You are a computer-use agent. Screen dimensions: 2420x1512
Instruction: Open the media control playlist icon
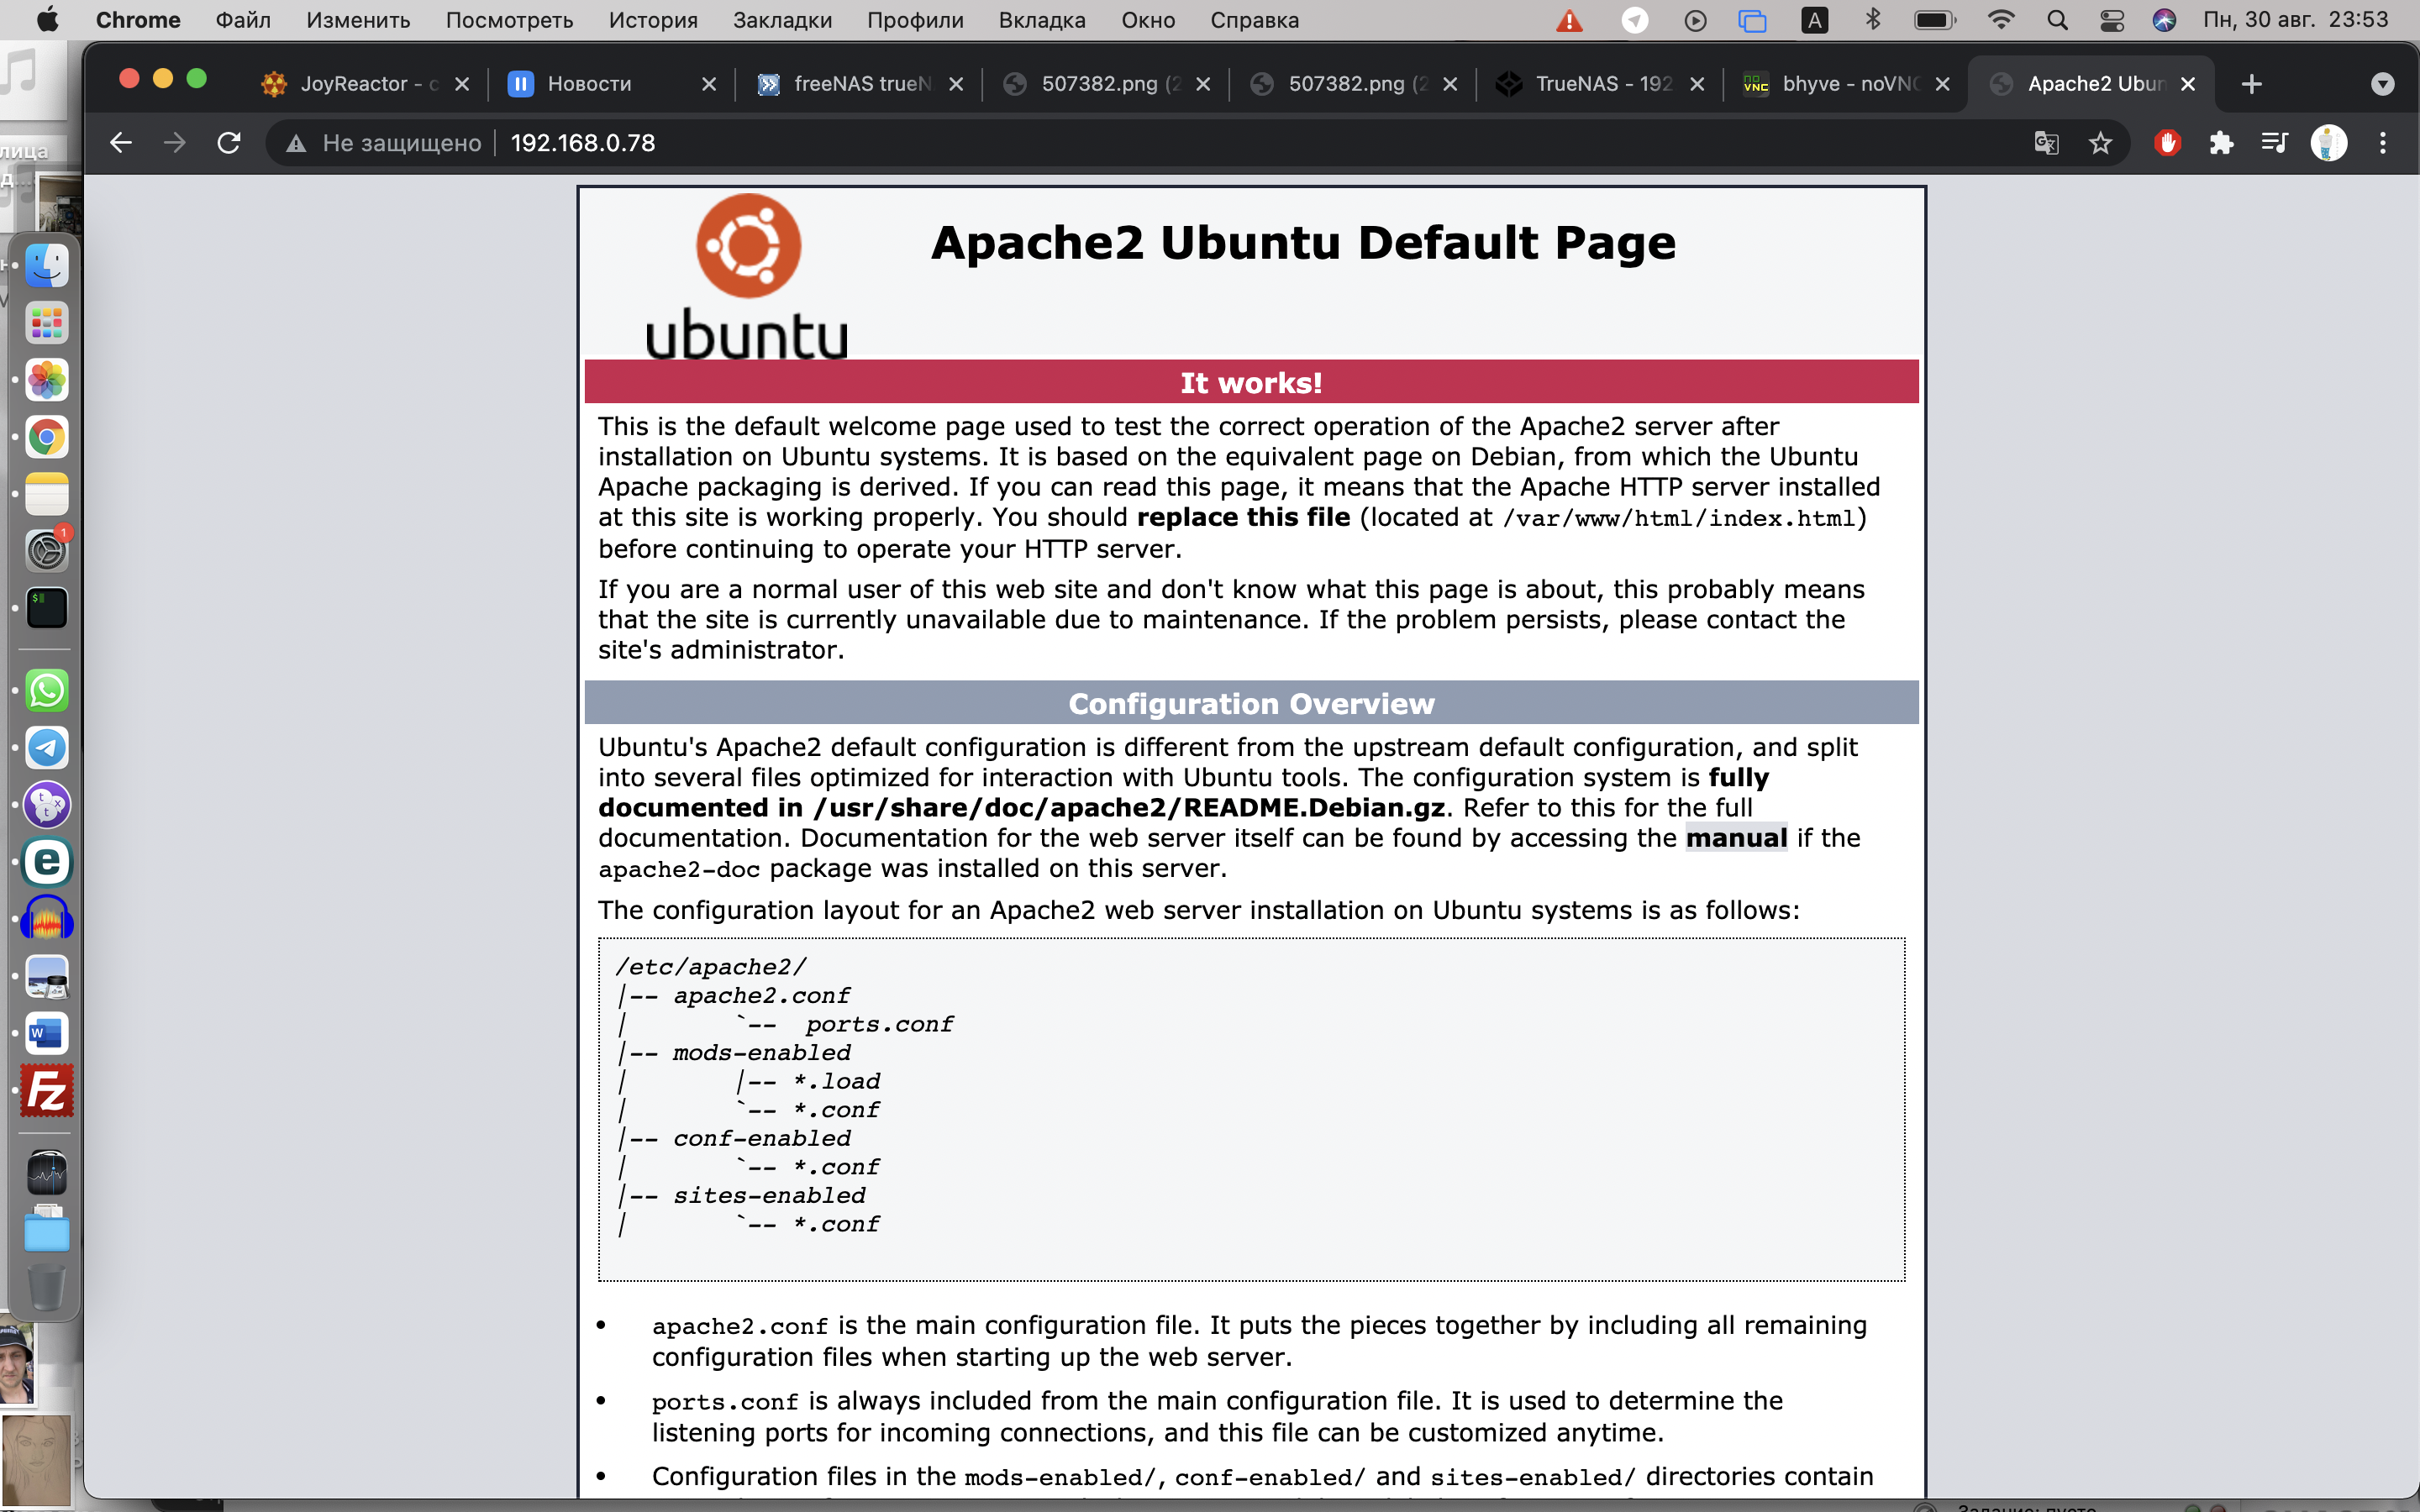2275,143
